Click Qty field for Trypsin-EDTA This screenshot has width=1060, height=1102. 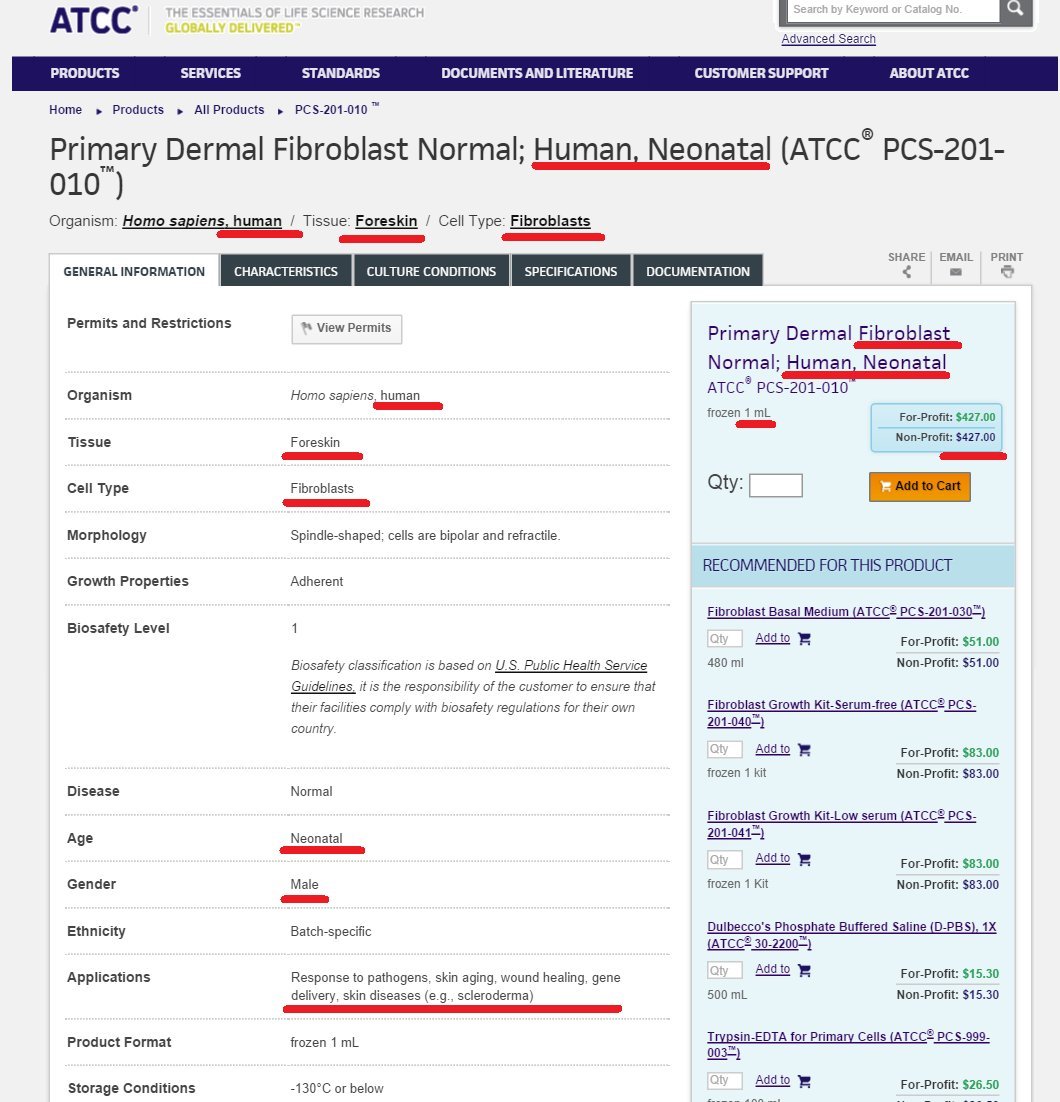pos(725,1080)
